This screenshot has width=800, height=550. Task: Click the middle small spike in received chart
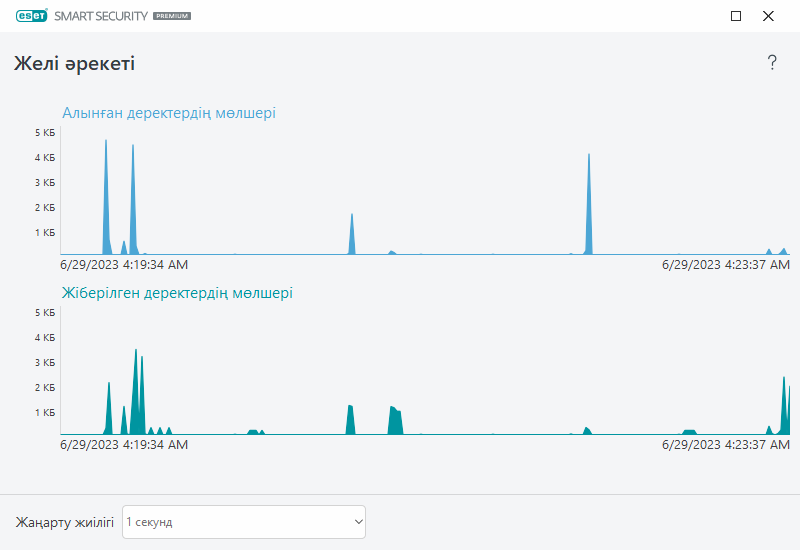pos(352,234)
